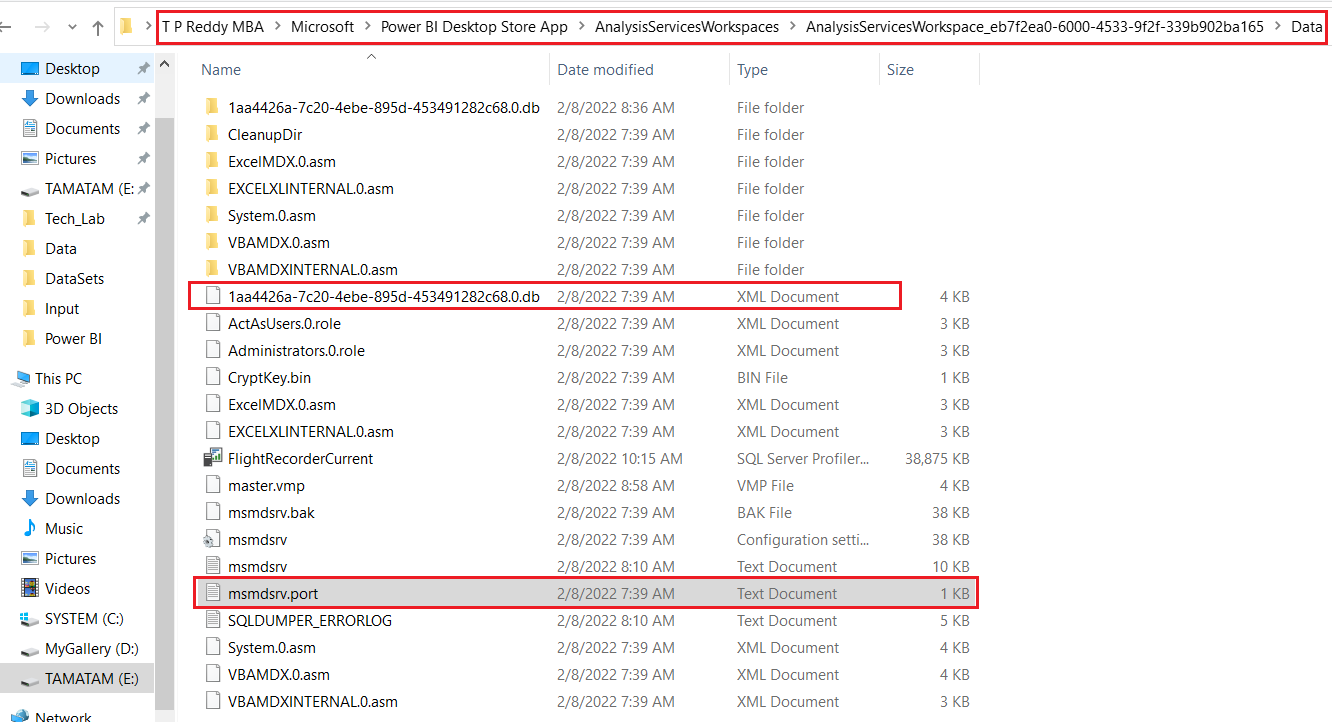Select VBAMDX.0.asm XML Document file name
Screen dimensions: 1332x722
pyautogui.click(x=279, y=674)
